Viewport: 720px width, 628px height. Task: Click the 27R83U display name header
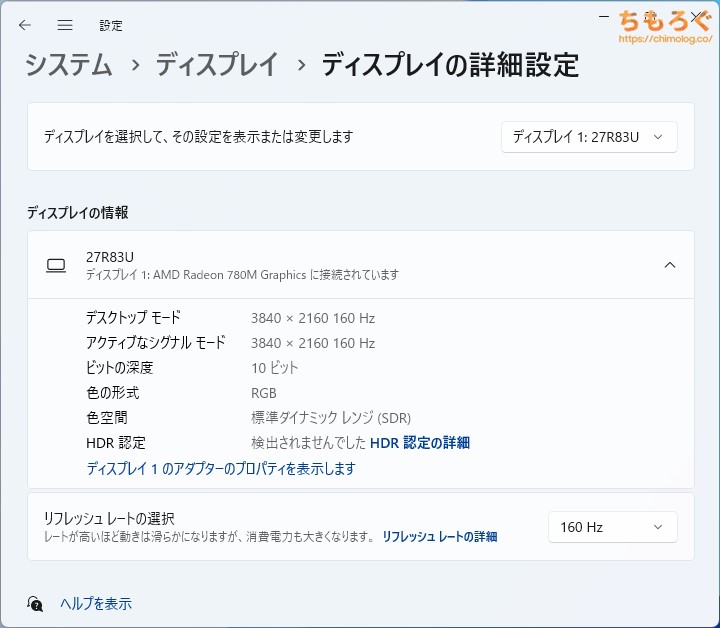click(x=110, y=257)
